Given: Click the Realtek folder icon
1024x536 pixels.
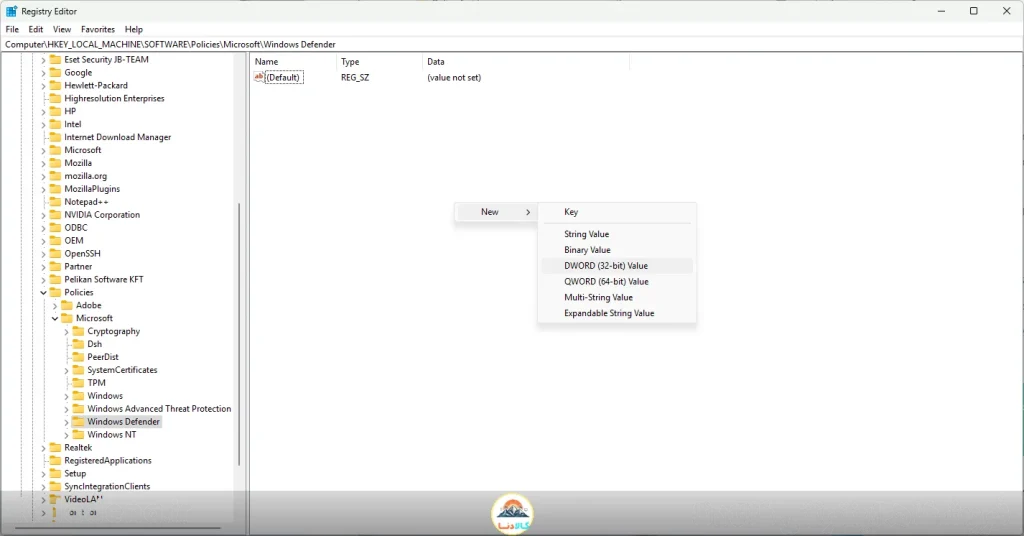Looking at the screenshot, I should tap(56, 448).
